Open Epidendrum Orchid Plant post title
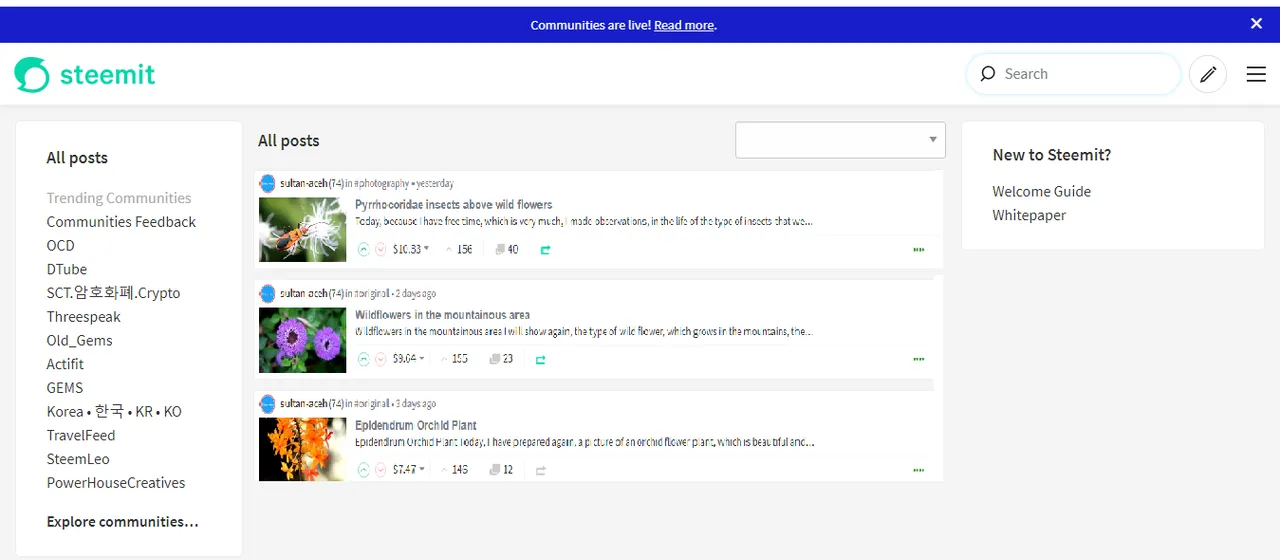This screenshot has width=1280, height=560. tap(416, 425)
